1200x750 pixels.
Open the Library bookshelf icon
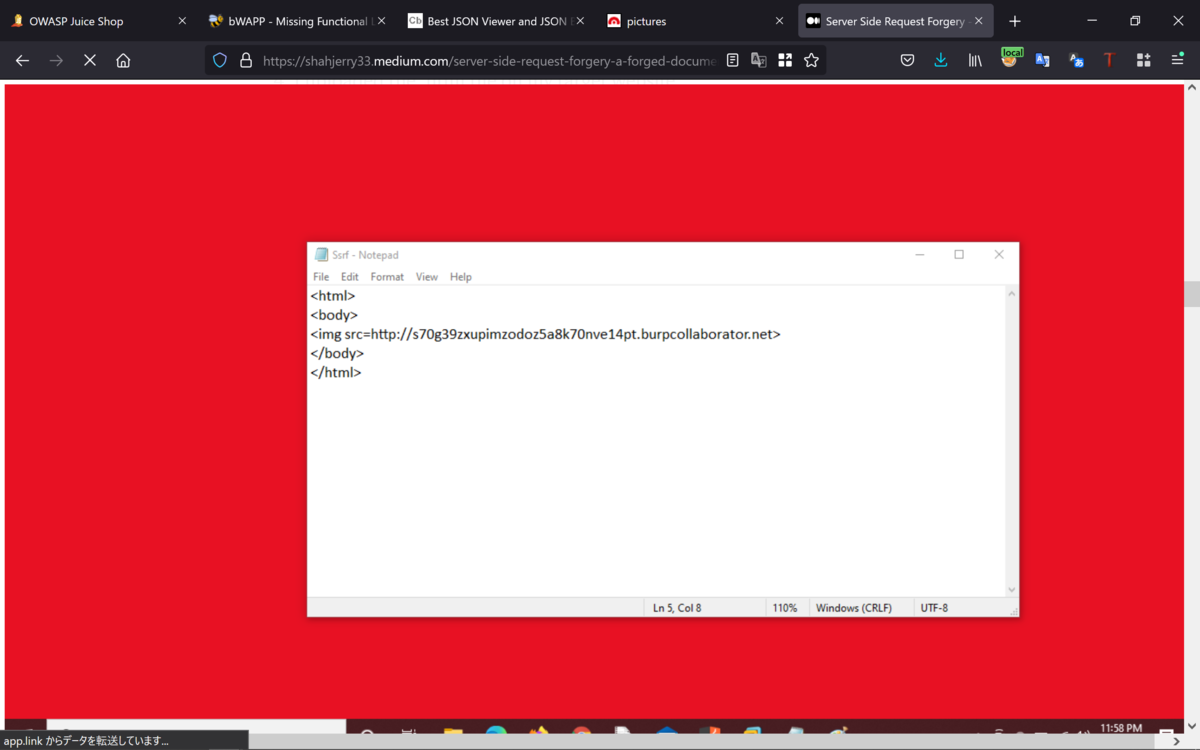pos(975,61)
